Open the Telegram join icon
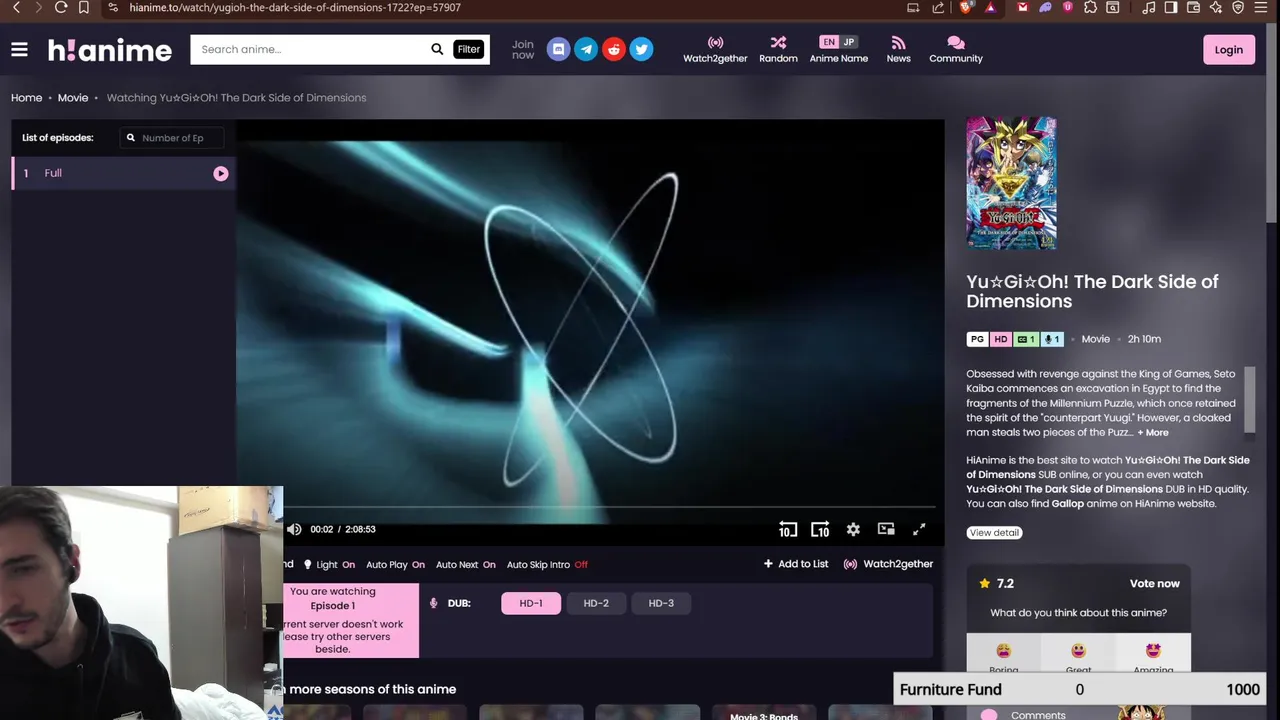The image size is (1280, 720). [586, 49]
